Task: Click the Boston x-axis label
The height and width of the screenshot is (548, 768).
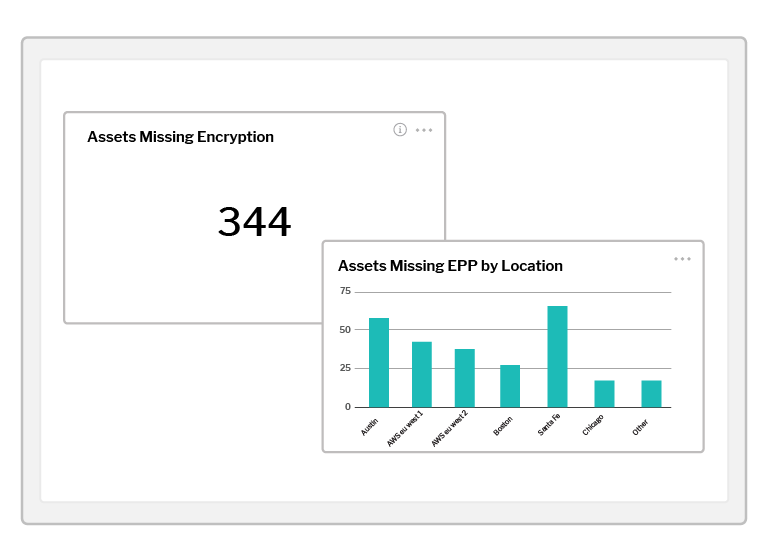Action: (x=503, y=426)
